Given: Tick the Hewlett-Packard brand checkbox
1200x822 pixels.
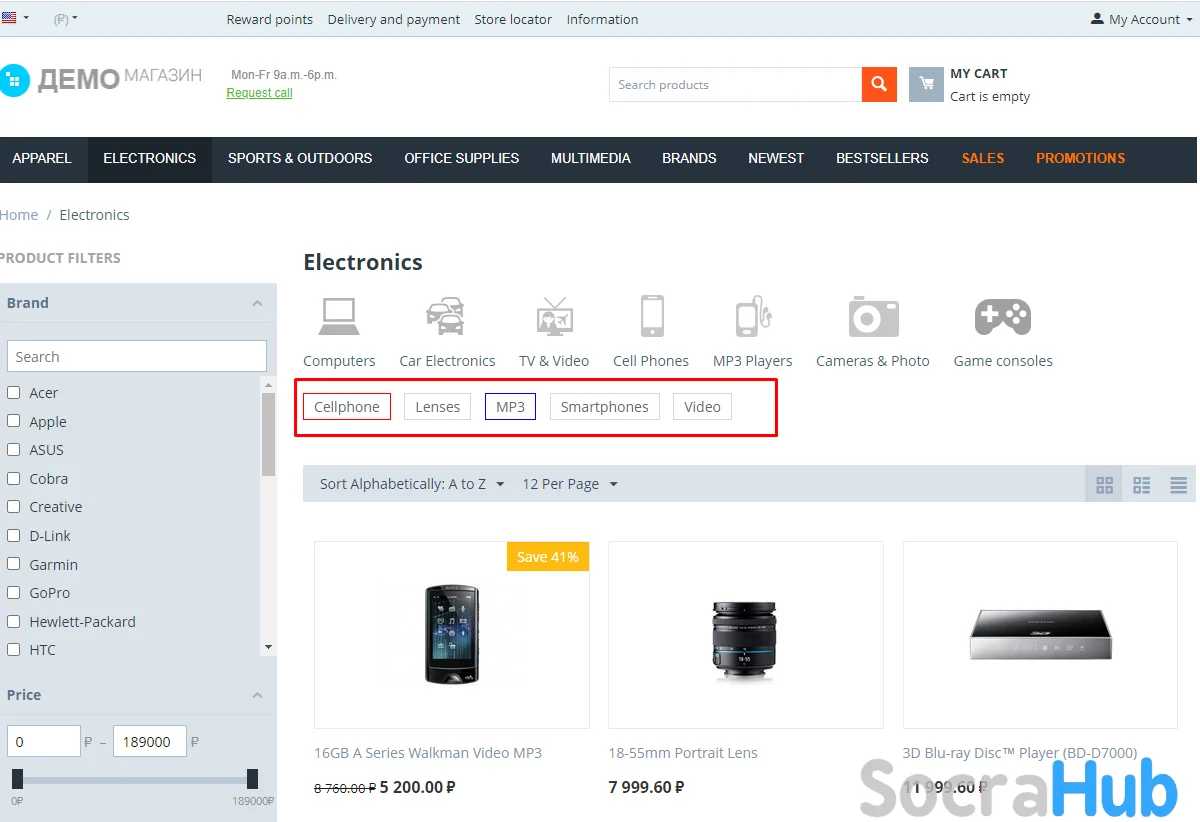Looking at the screenshot, I should [x=14, y=621].
